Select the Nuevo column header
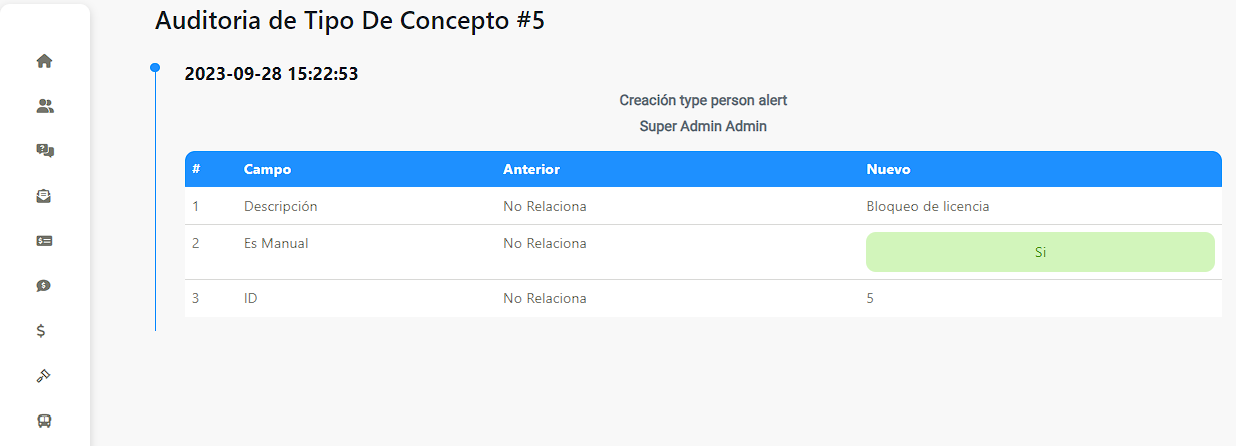Viewport: 1236px width, 446px height. (x=888, y=169)
